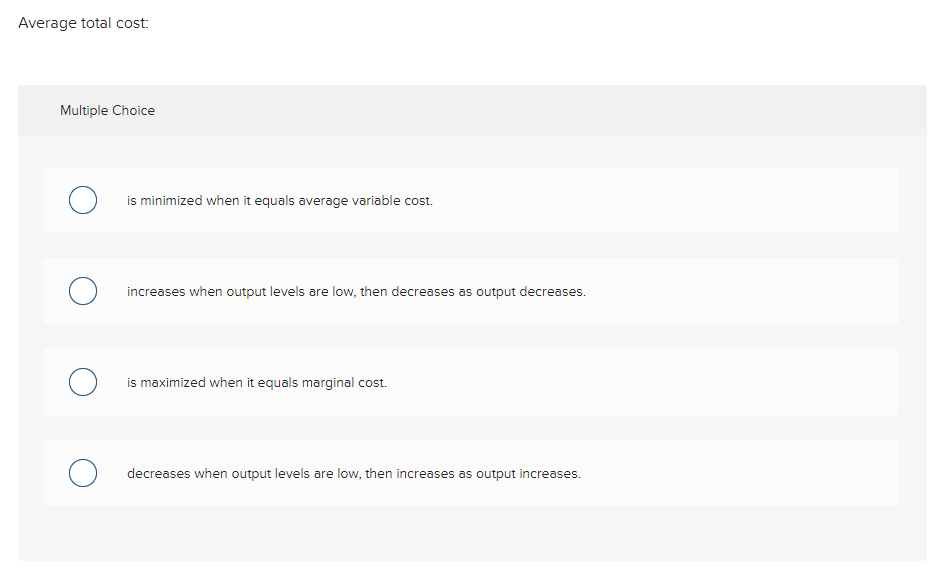Viewport: 946px width, 576px height.
Task: Click the Multiple Choice header bar
Action: coord(473,110)
